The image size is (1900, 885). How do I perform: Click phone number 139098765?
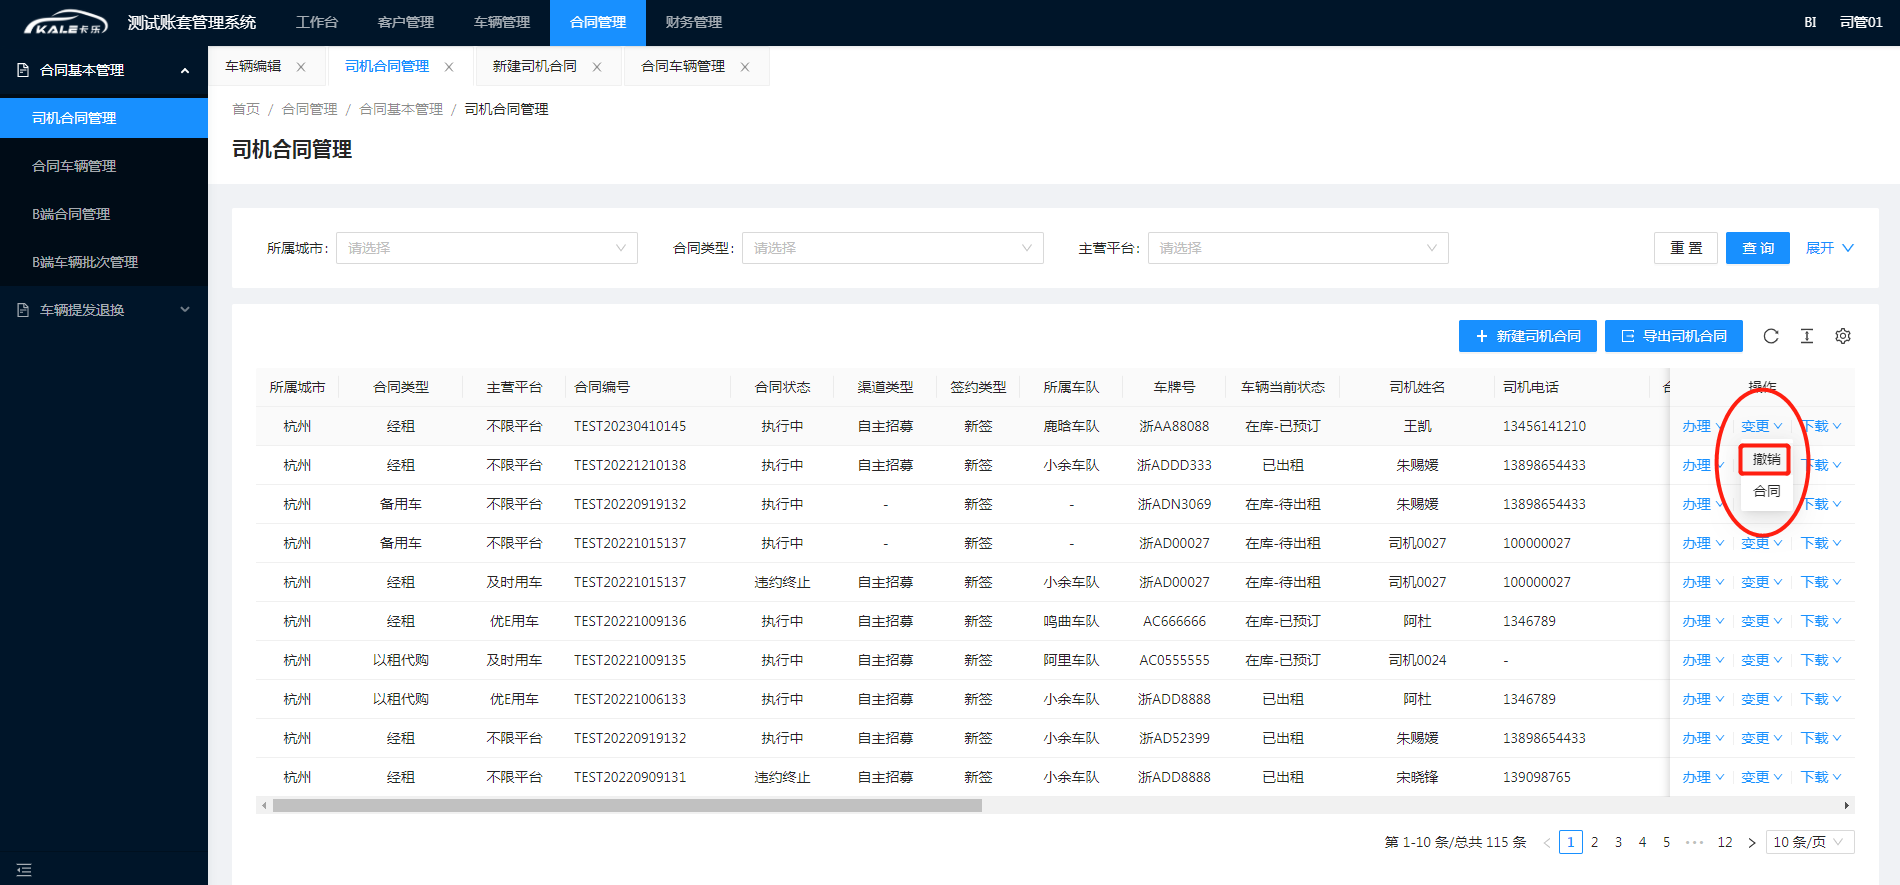click(1536, 777)
